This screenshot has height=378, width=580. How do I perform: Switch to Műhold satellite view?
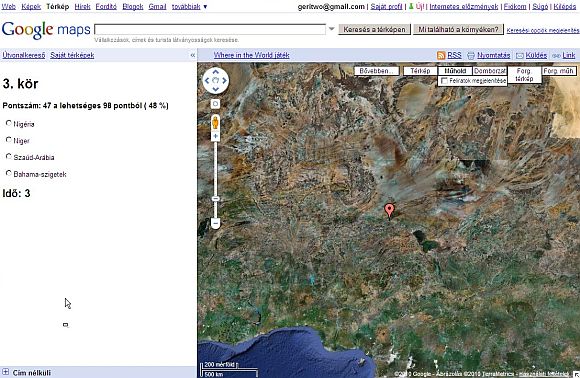(x=455, y=71)
